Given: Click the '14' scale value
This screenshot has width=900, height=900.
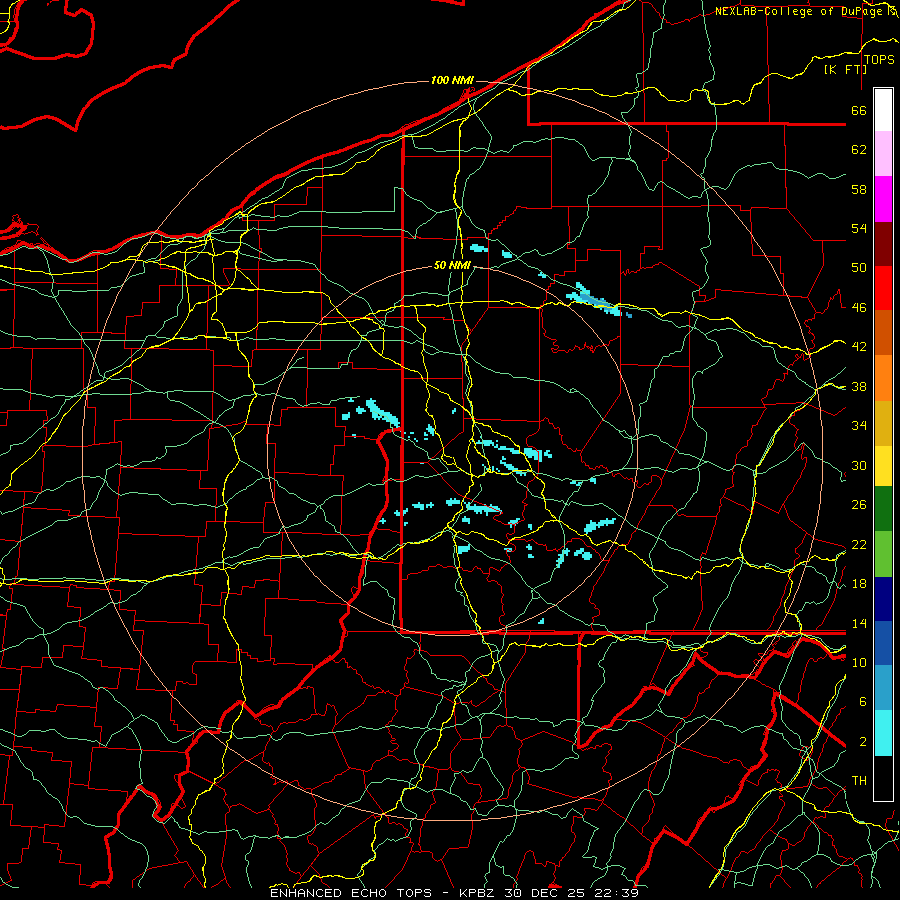Looking at the screenshot, I should coord(859,623).
